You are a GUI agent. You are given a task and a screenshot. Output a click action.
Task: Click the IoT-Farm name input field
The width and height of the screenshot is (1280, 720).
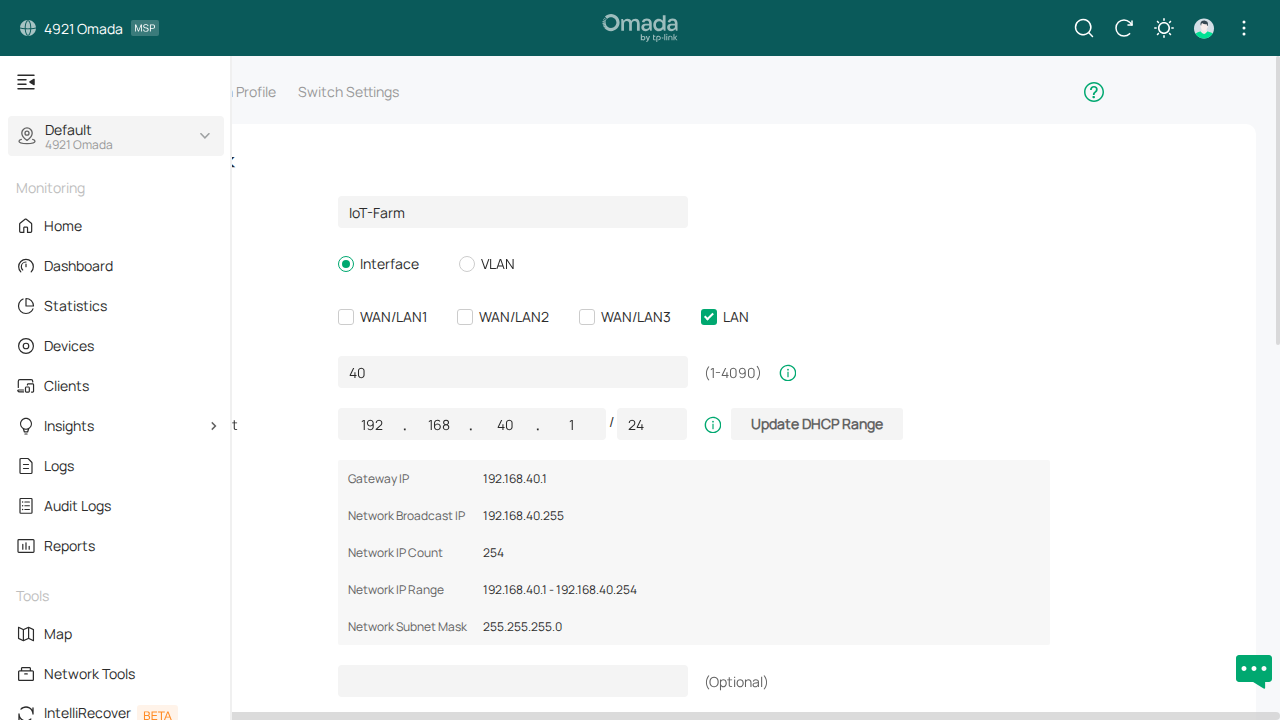tap(512, 212)
